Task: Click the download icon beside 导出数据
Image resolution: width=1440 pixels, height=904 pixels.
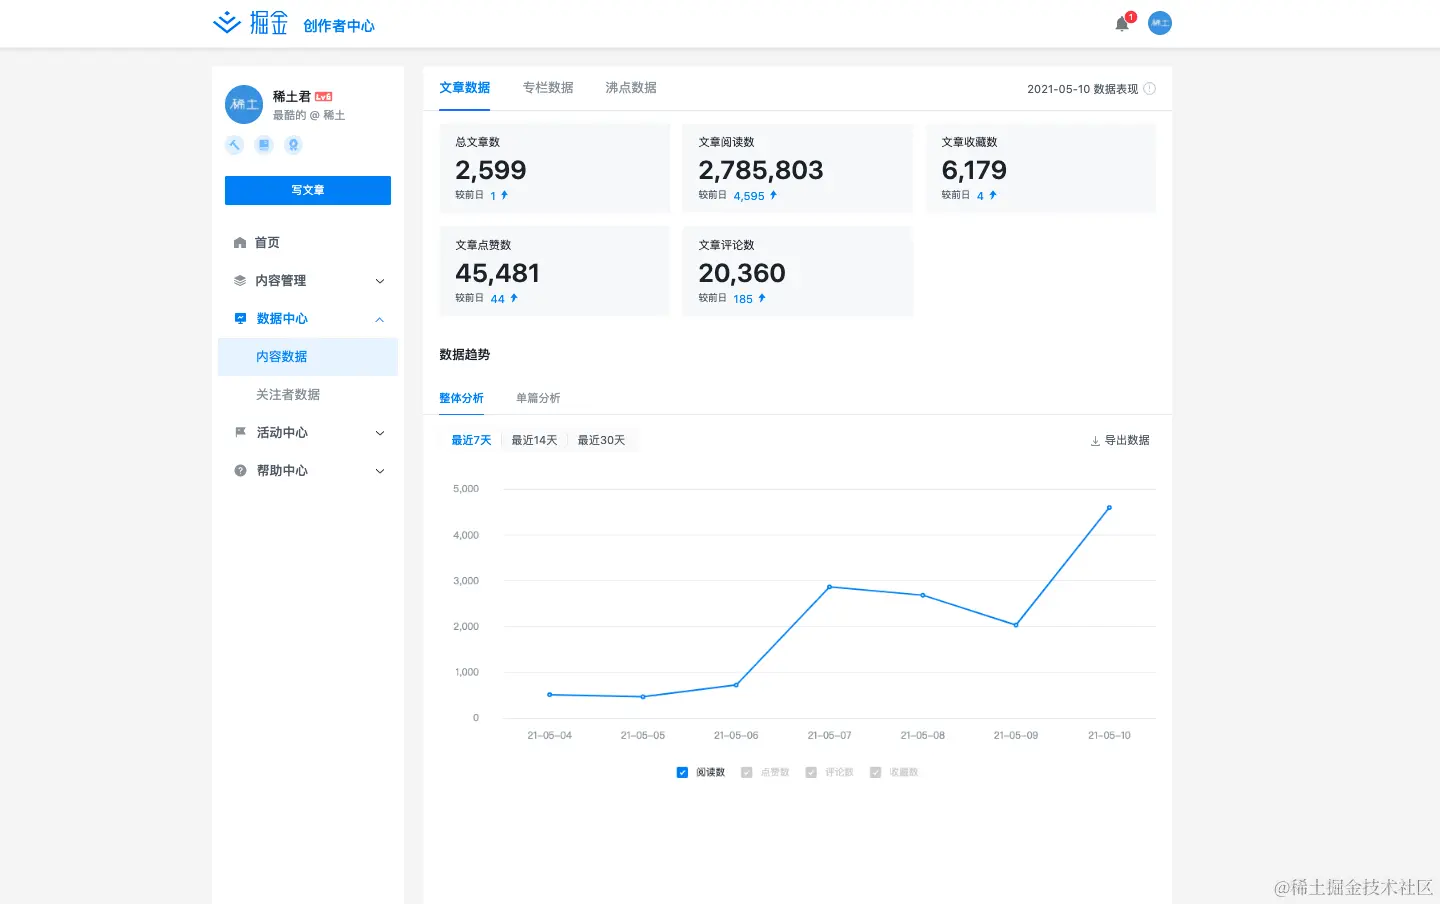Action: point(1095,441)
